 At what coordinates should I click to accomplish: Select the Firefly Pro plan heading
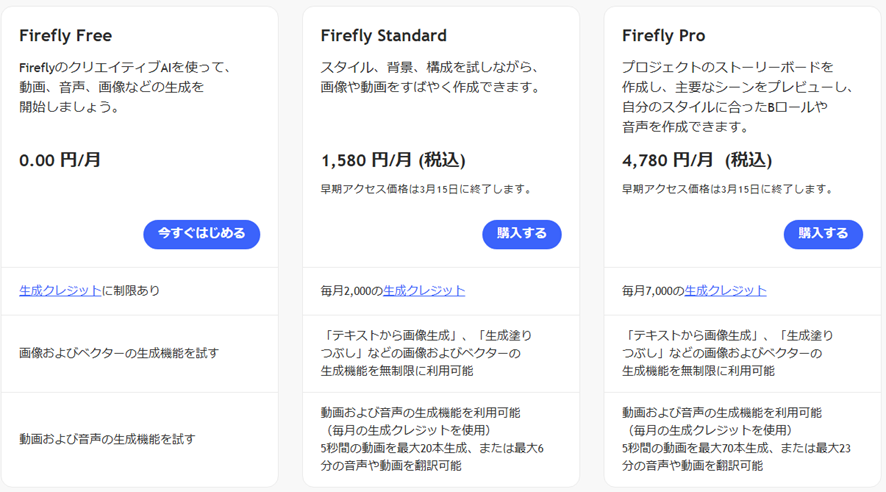click(x=663, y=36)
